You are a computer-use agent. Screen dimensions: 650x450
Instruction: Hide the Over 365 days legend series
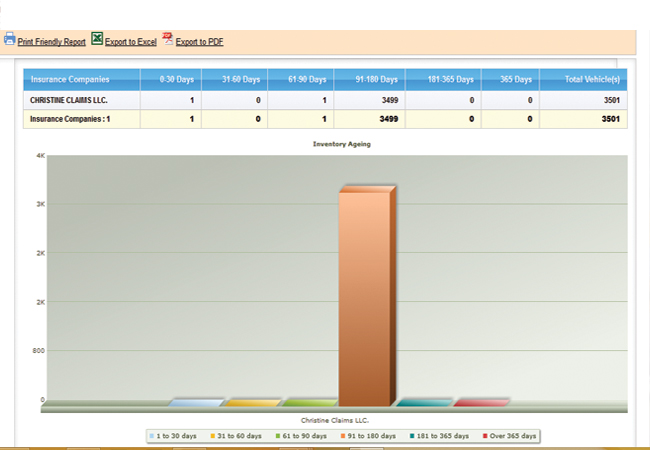[511, 436]
